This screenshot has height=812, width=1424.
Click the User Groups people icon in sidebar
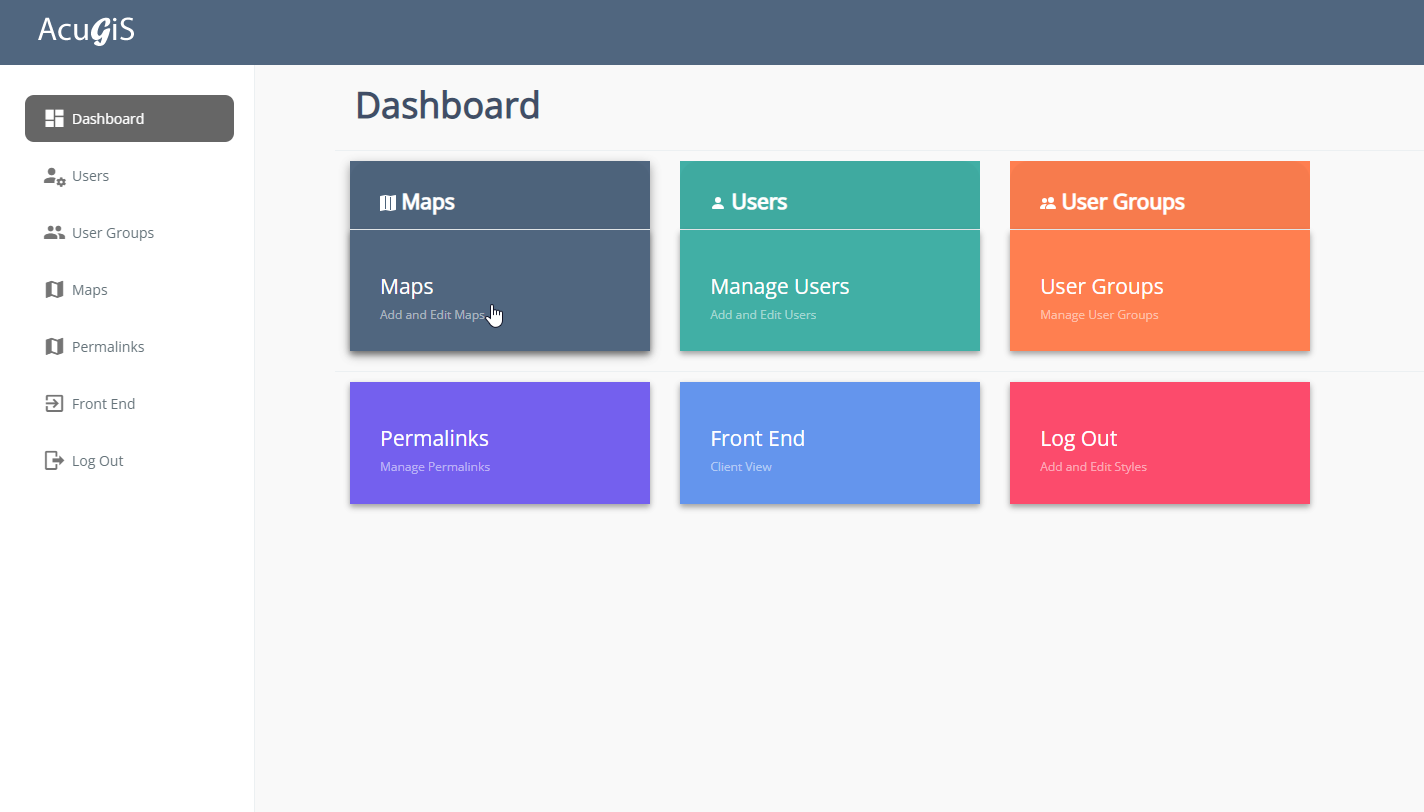54,233
